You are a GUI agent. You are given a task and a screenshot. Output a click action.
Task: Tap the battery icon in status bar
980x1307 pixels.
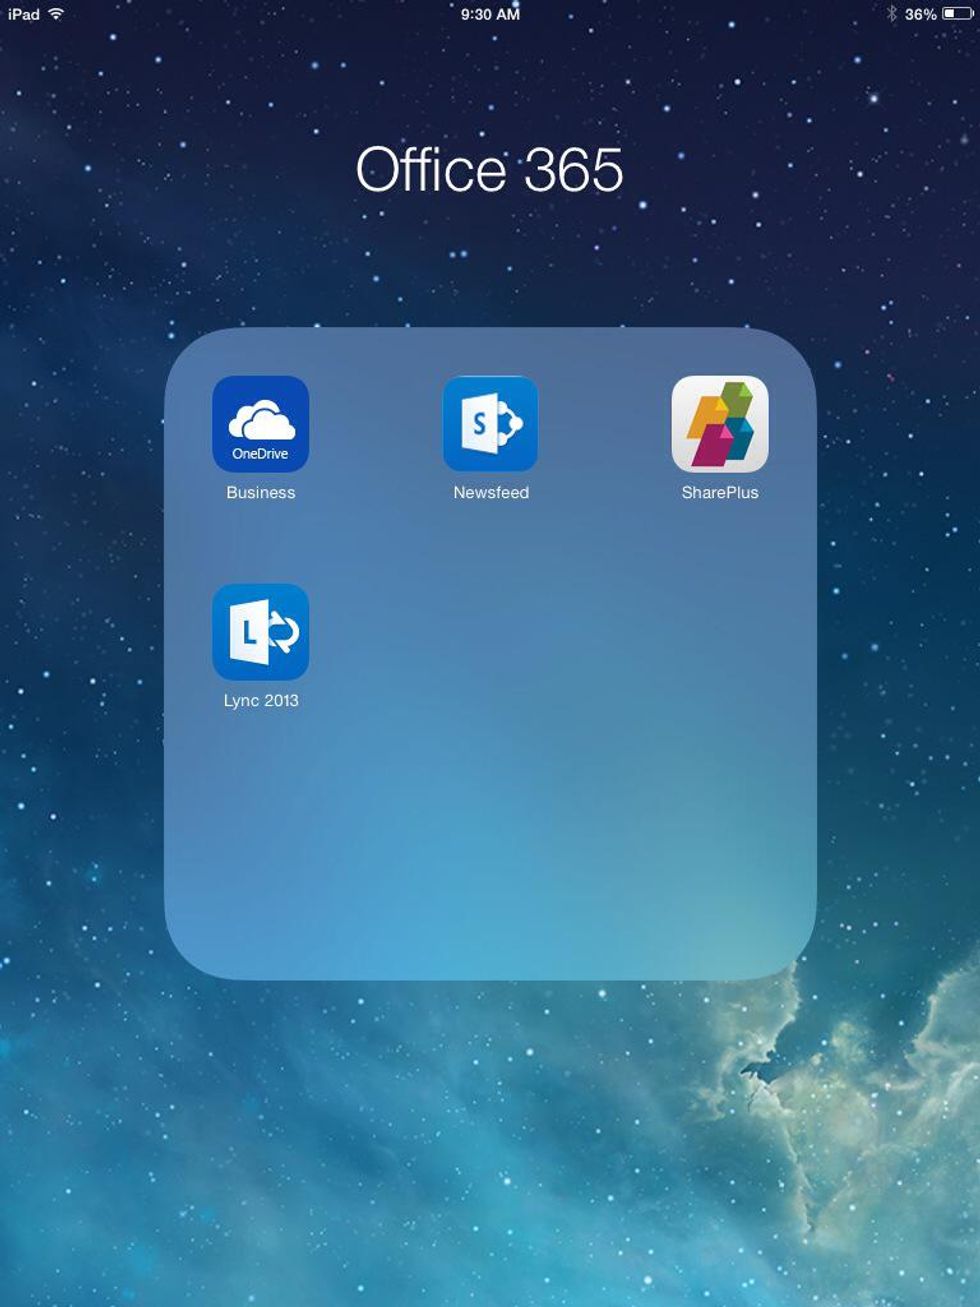pyautogui.click(x=957, y=14)
